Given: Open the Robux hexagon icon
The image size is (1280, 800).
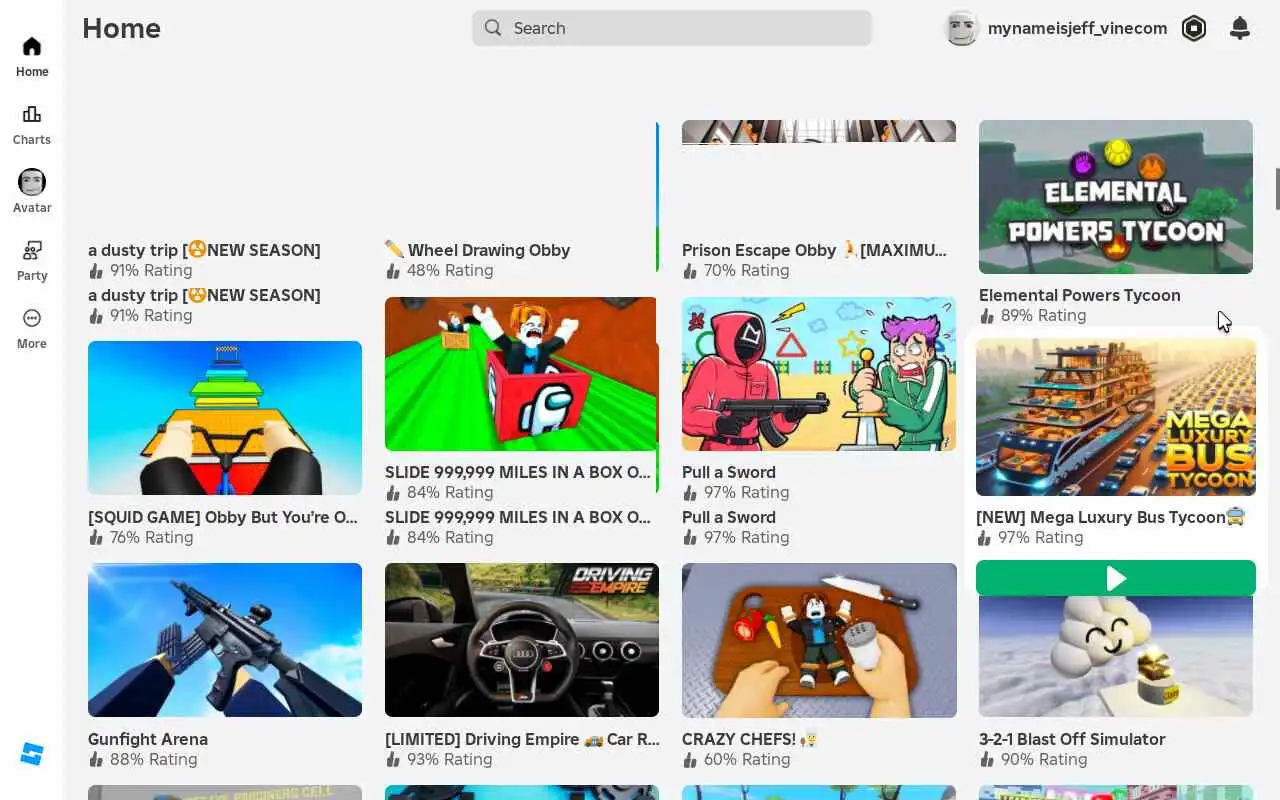Looking at the screenshot, I should coord(1194,28).
